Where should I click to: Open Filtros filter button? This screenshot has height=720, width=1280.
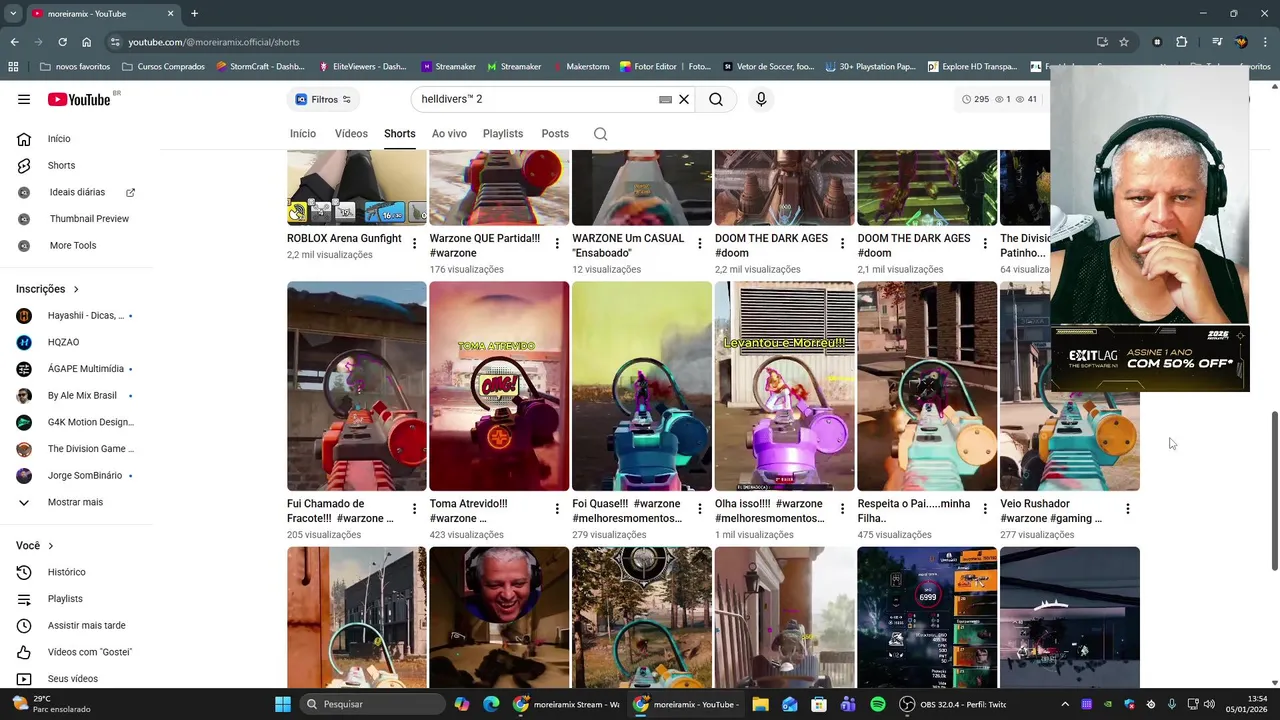click(x=324, y=99)
